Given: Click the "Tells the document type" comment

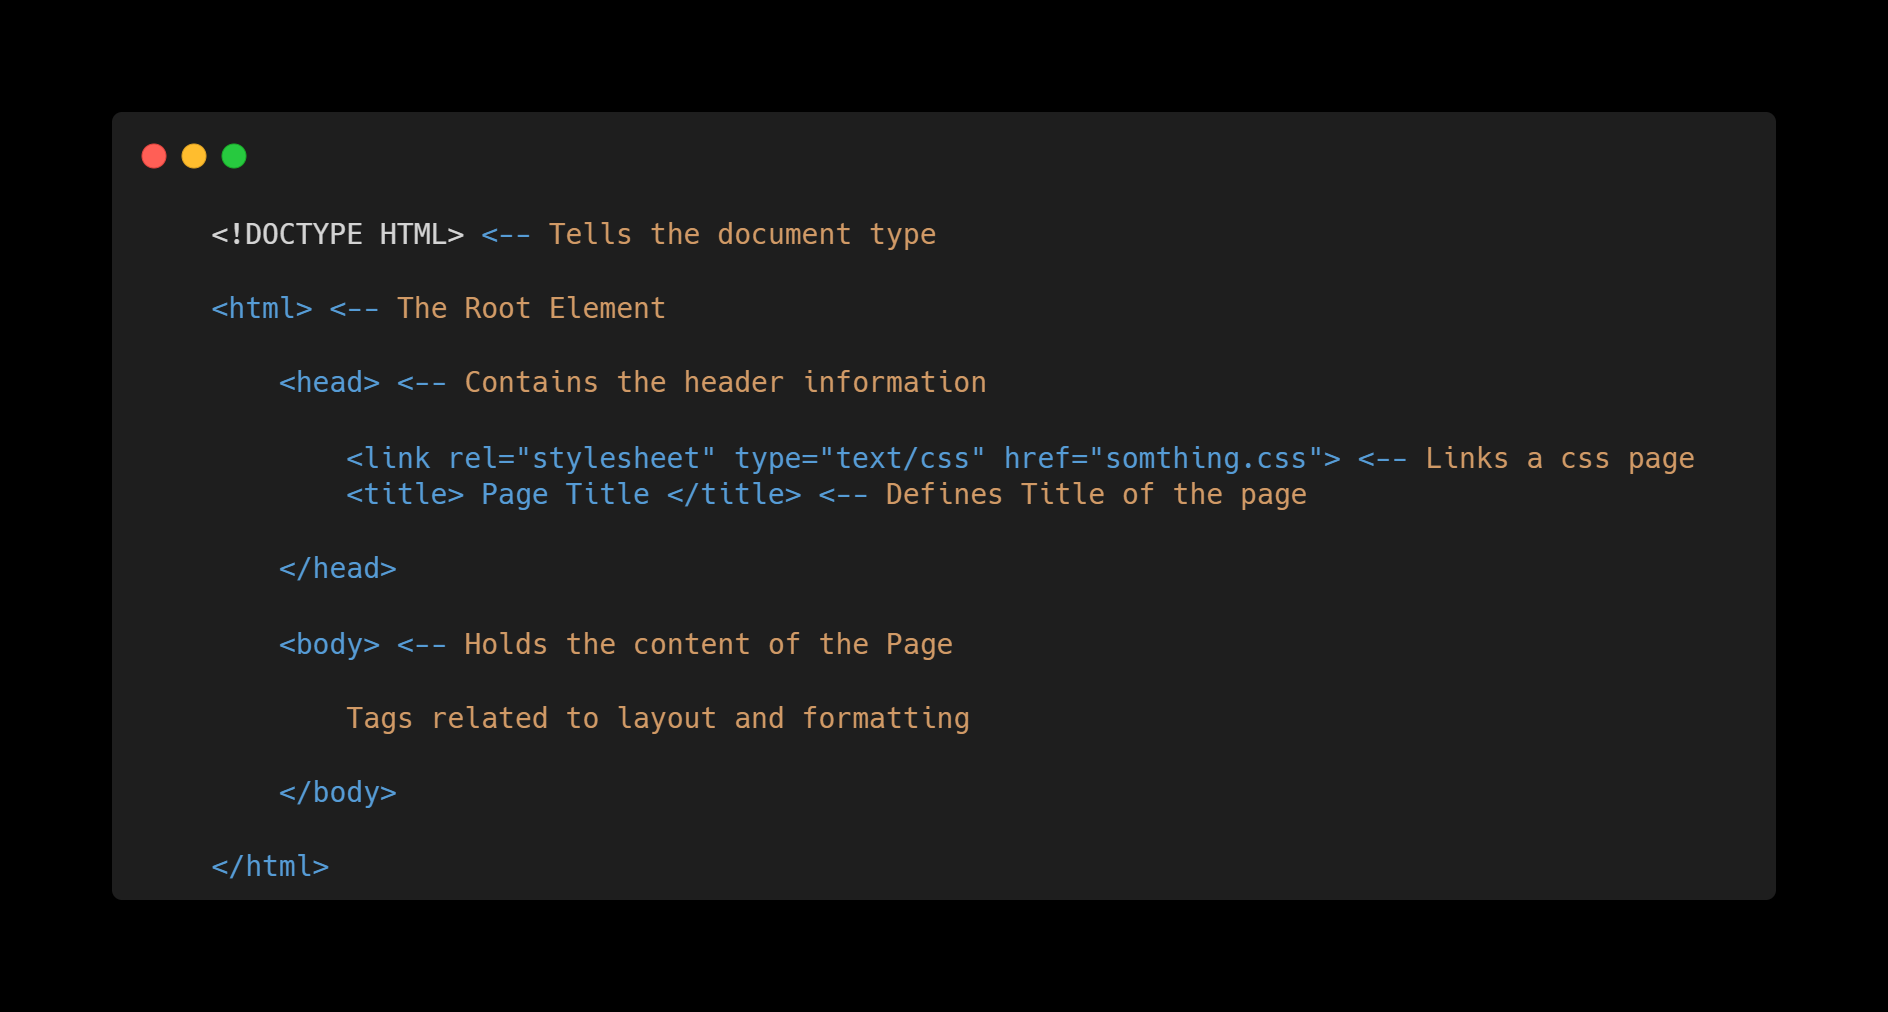Looking at the screenshot, I should [x=742, y=234].
